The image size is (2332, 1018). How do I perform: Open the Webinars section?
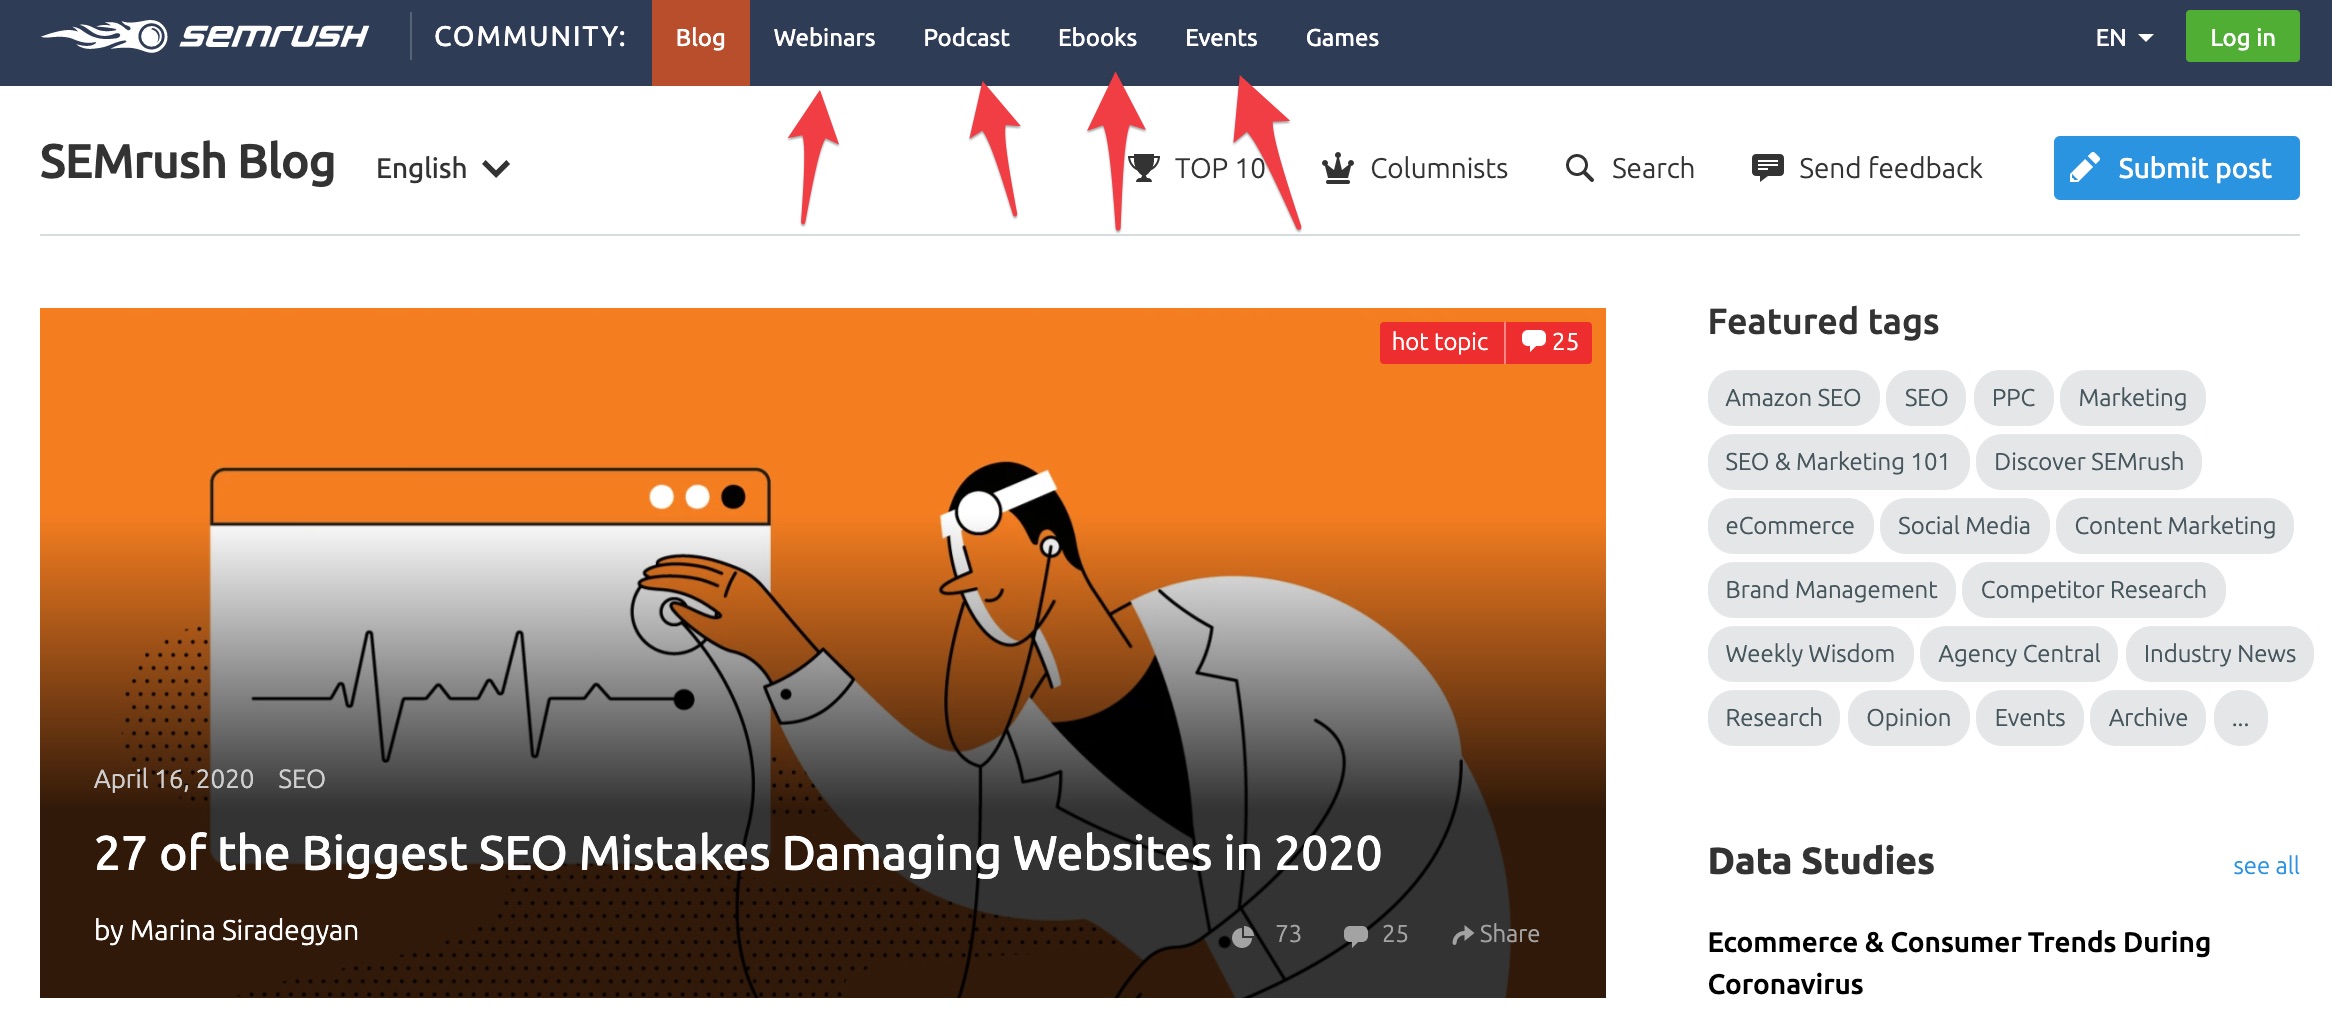824,38
